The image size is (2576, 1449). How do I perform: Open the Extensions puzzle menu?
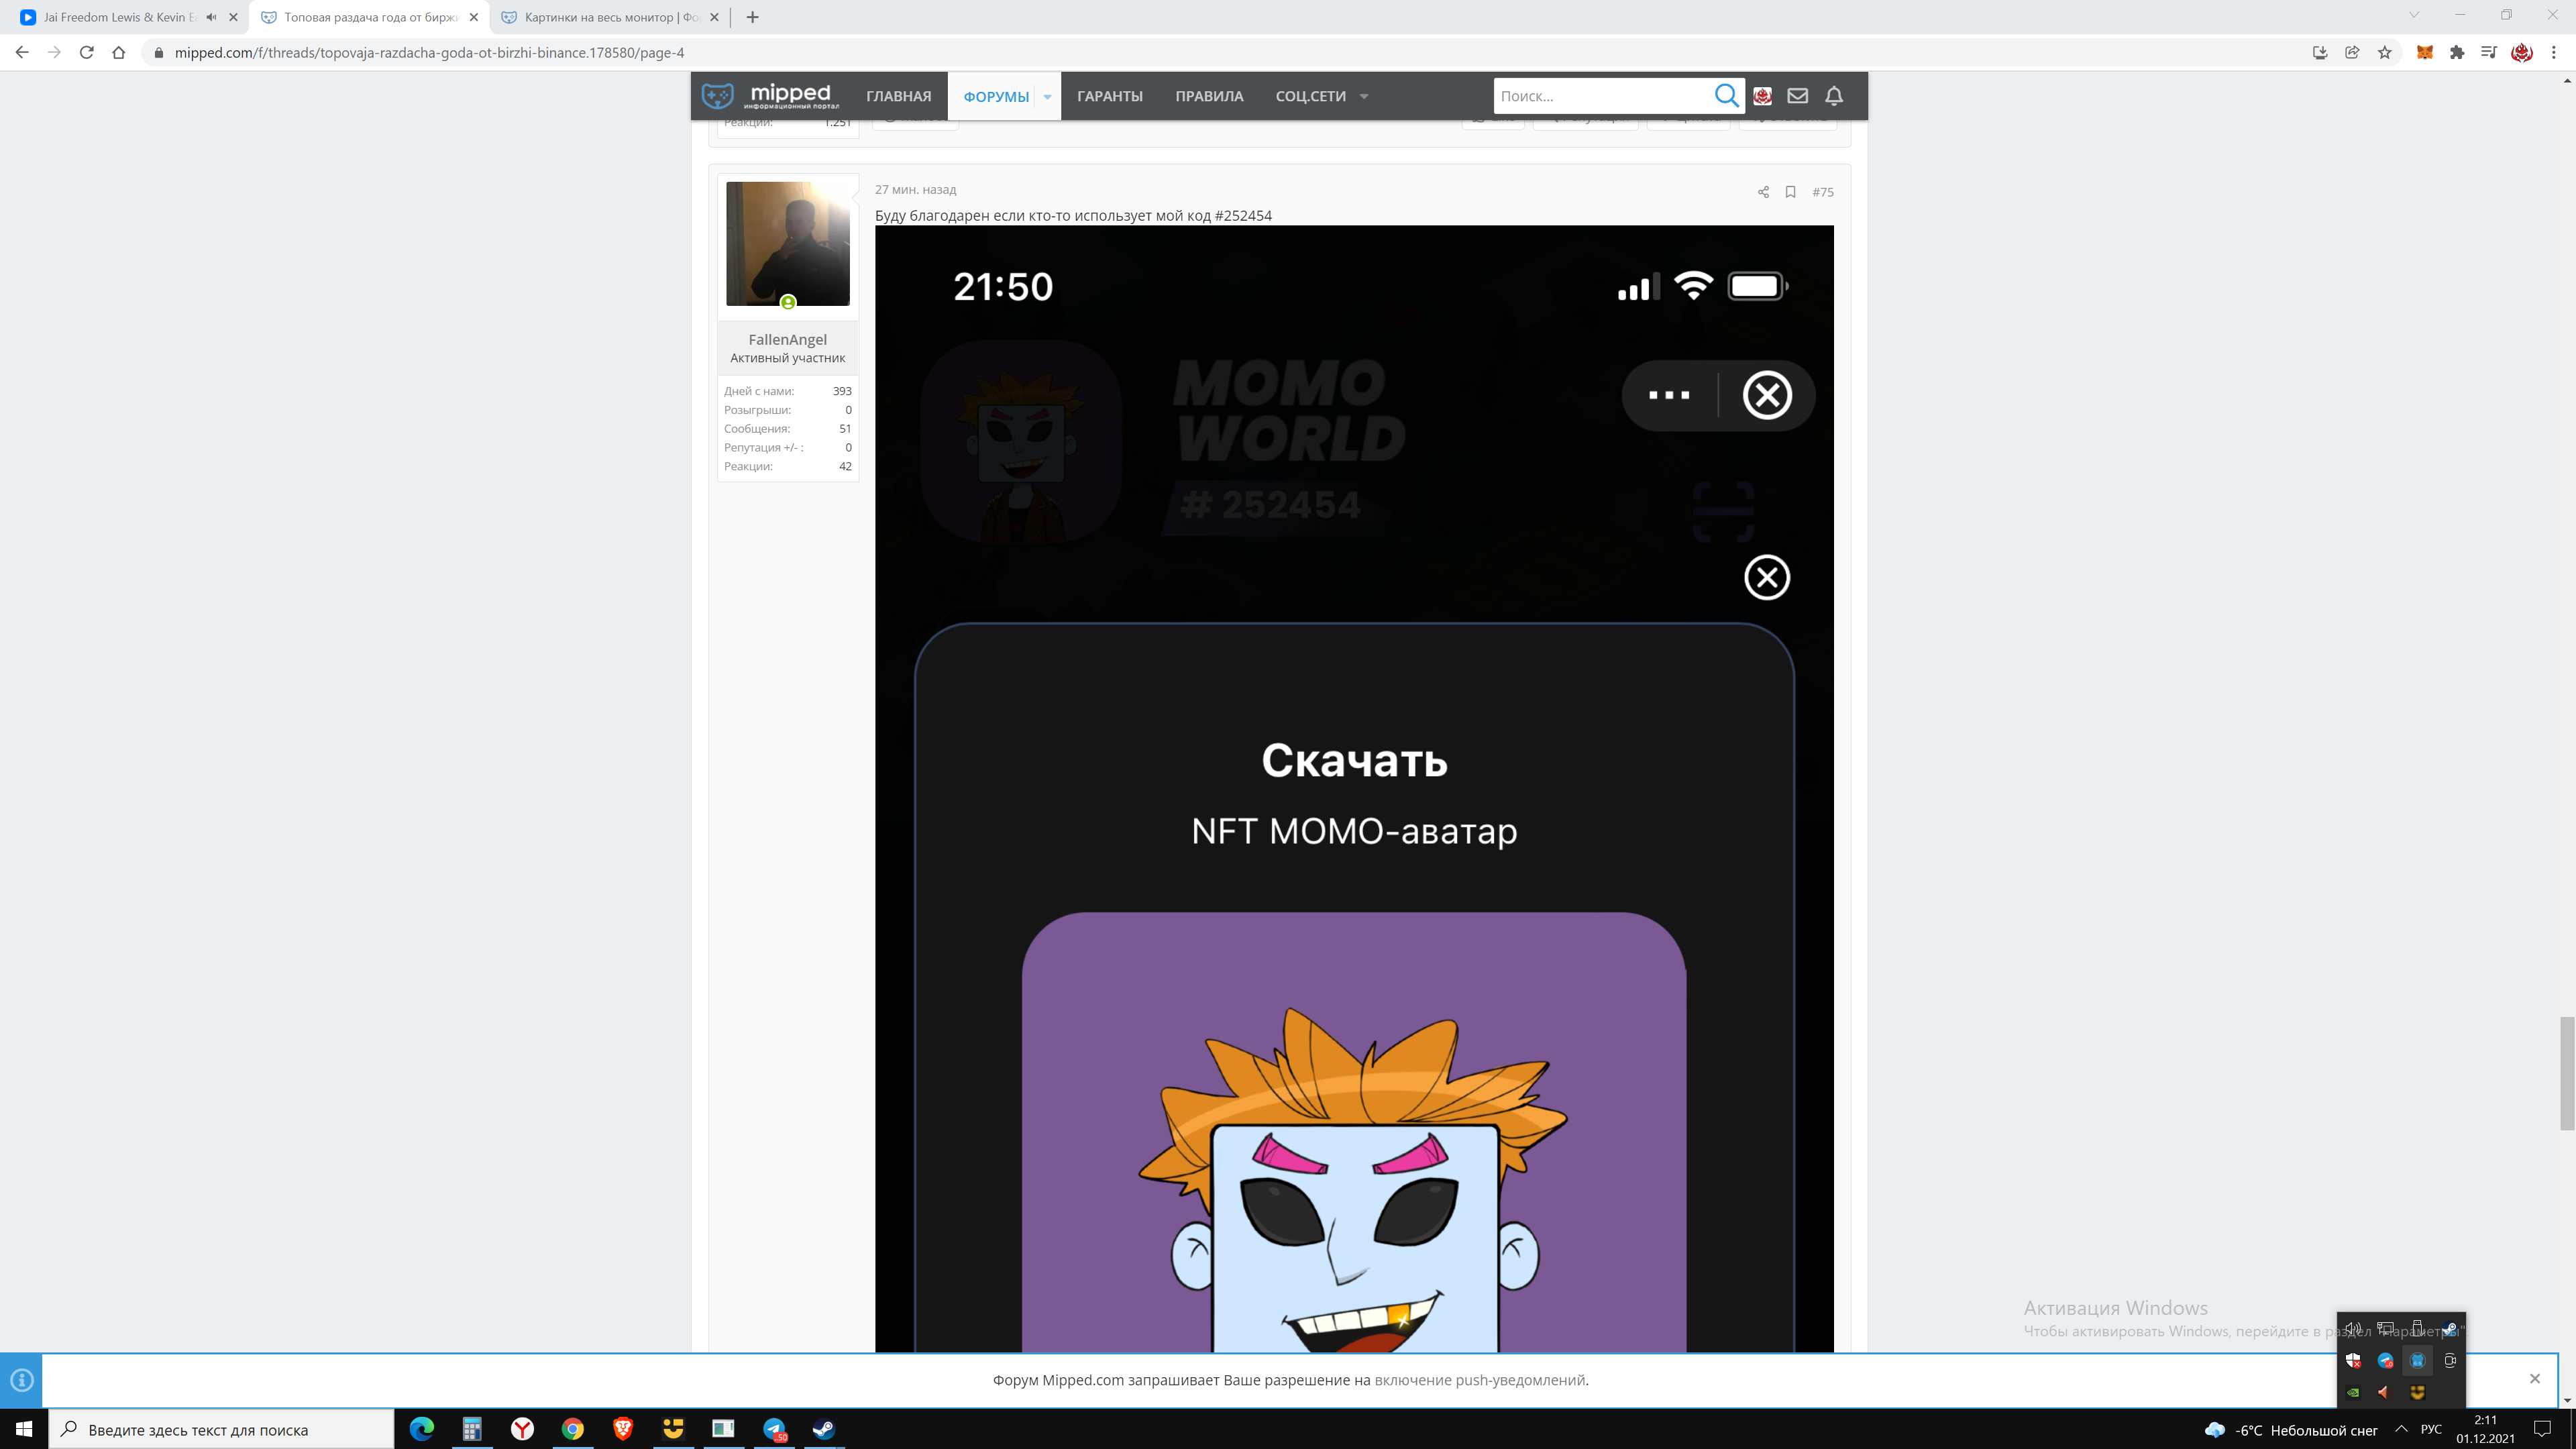pyautogui.click(x=2457, y=53)
